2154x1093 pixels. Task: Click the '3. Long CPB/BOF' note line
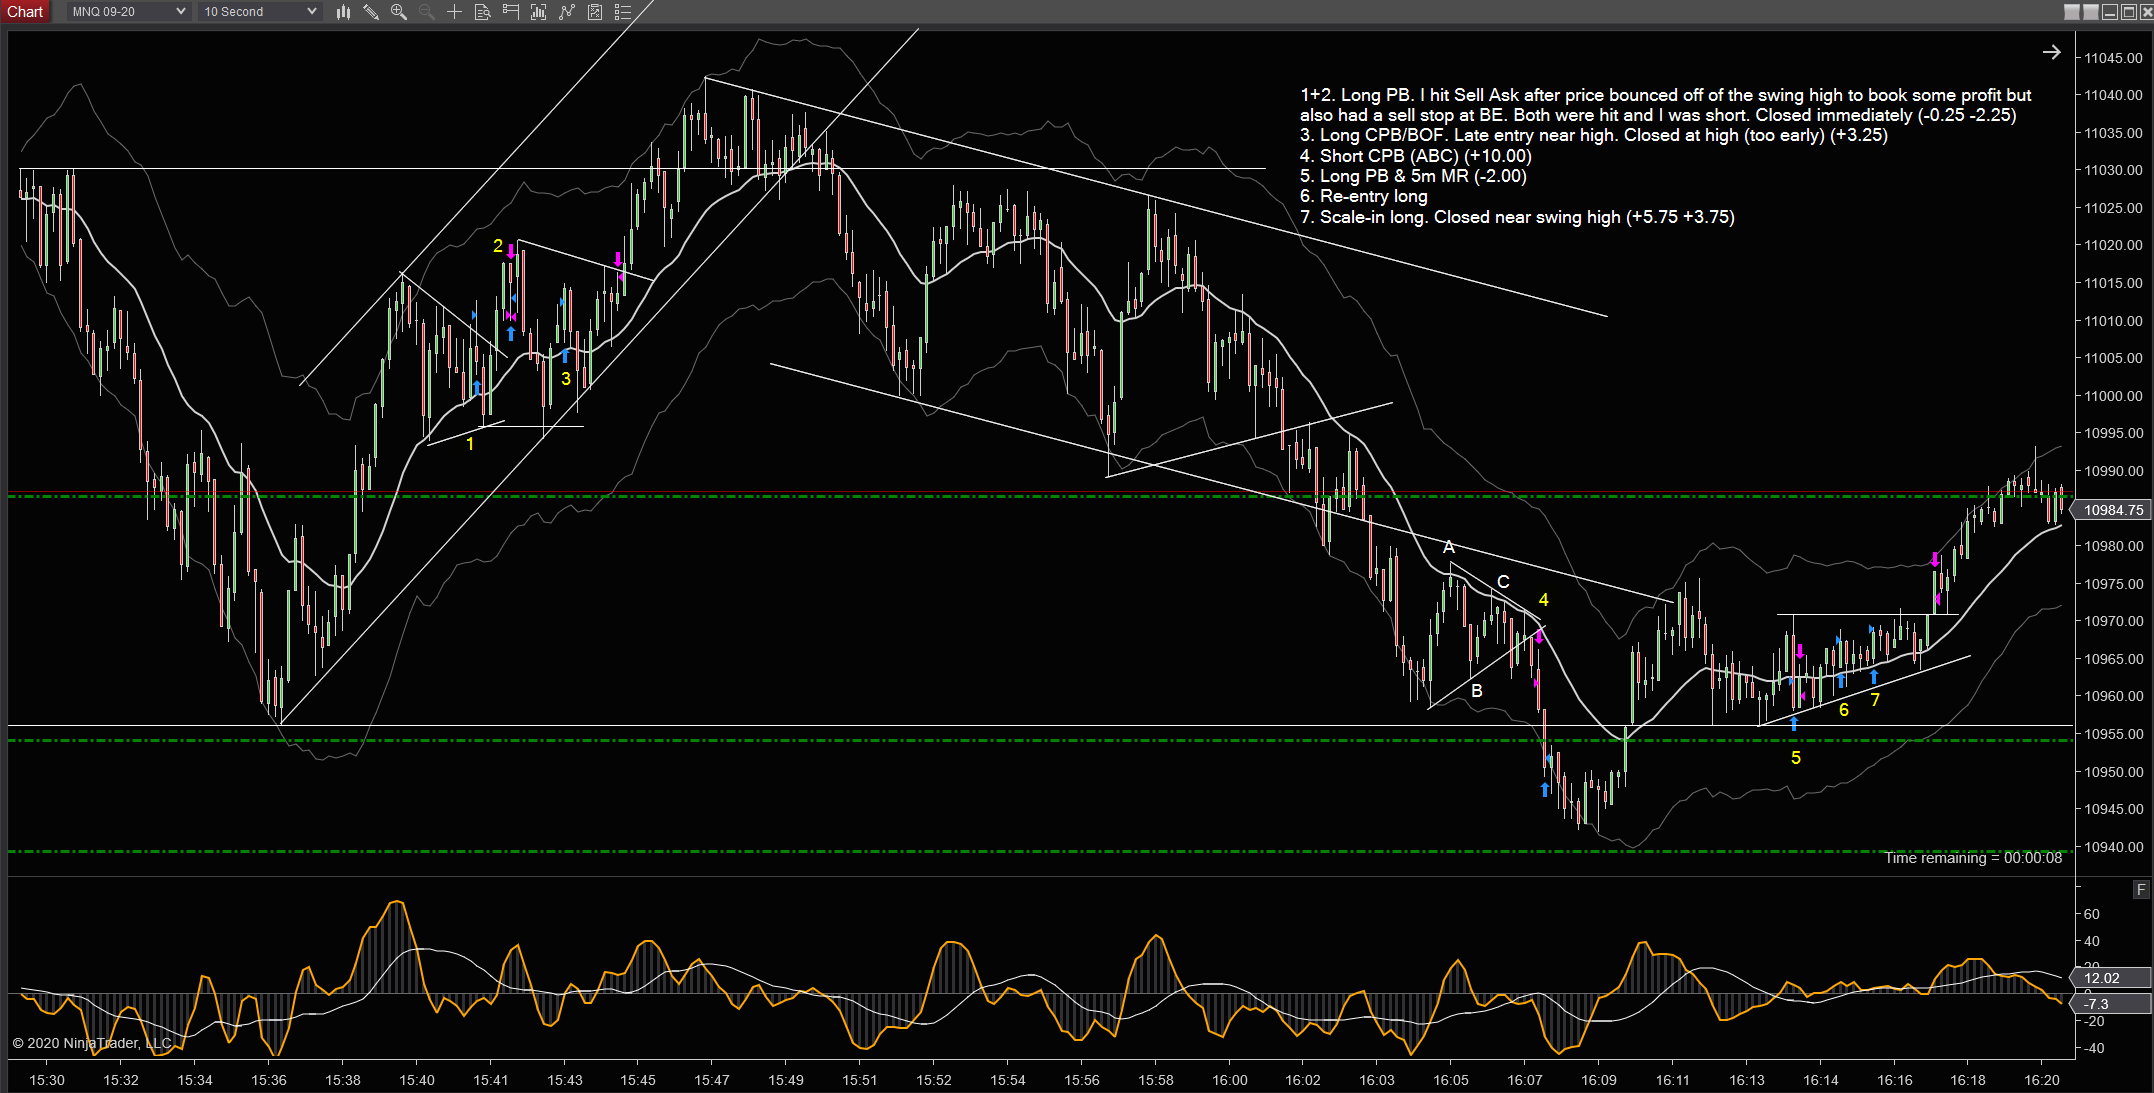tap(1594, 135)
